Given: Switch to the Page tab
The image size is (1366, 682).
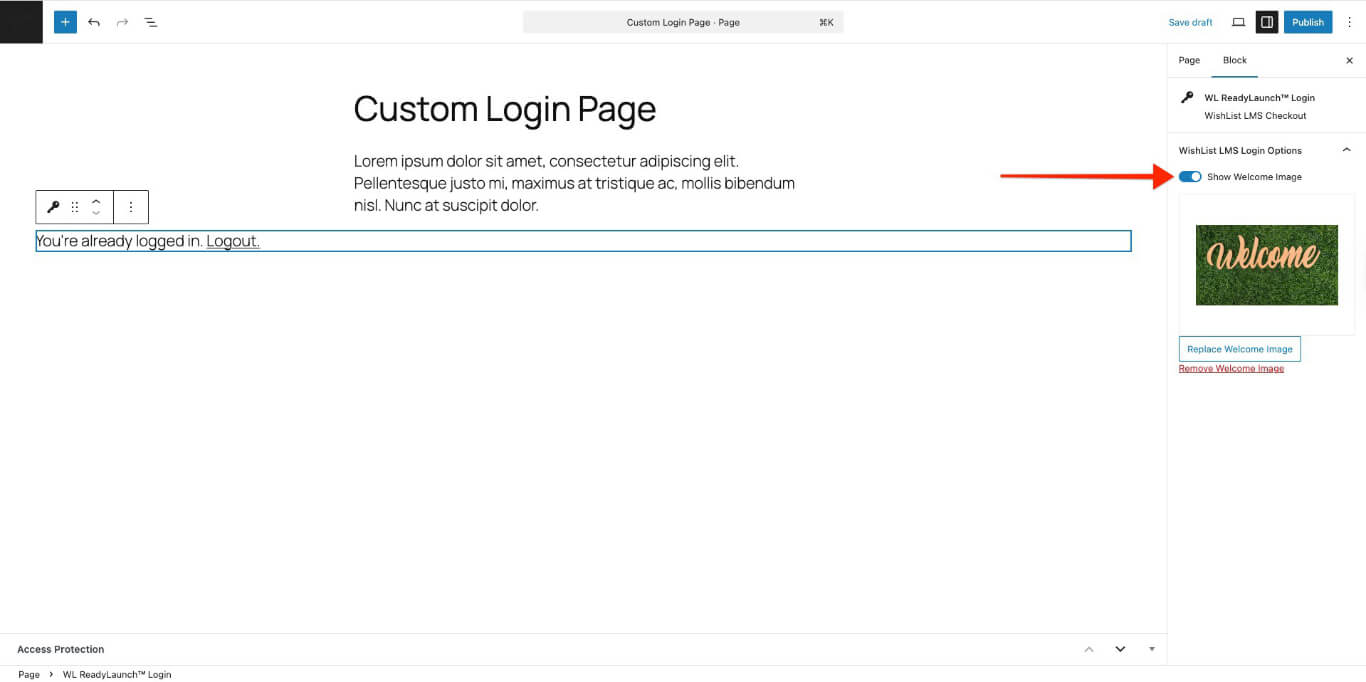Looking at the screenshot, I should (1188, 60).
